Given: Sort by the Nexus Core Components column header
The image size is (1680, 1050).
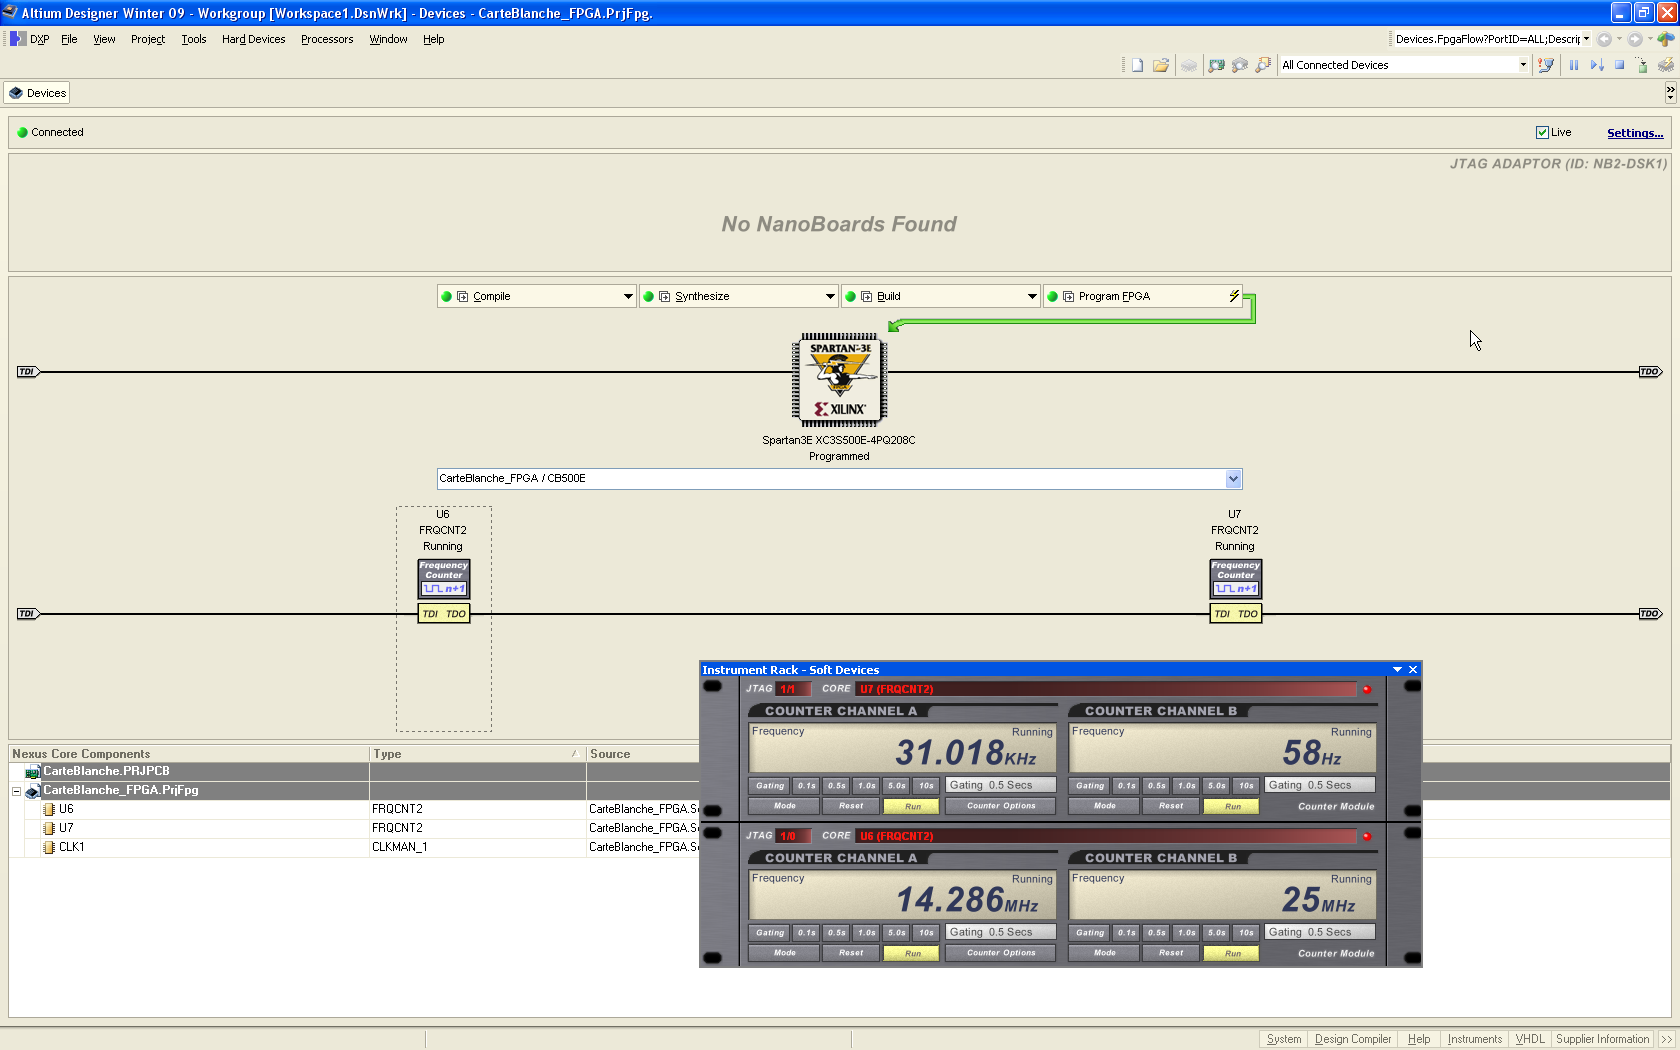Looking at the screenshot, I should click(189, 754).
